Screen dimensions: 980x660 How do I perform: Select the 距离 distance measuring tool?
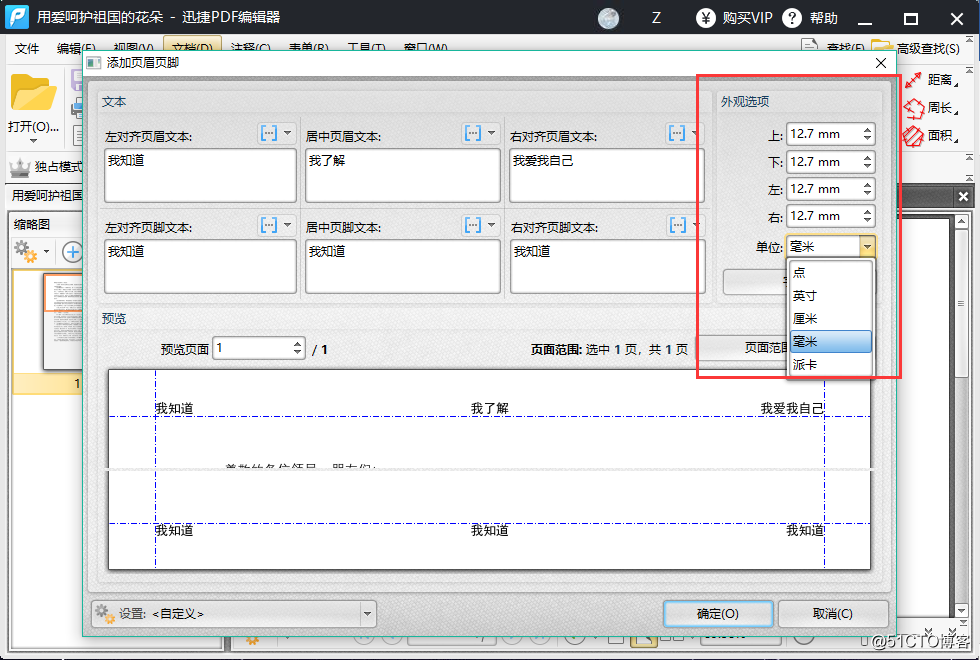click(x=932, y=80)
